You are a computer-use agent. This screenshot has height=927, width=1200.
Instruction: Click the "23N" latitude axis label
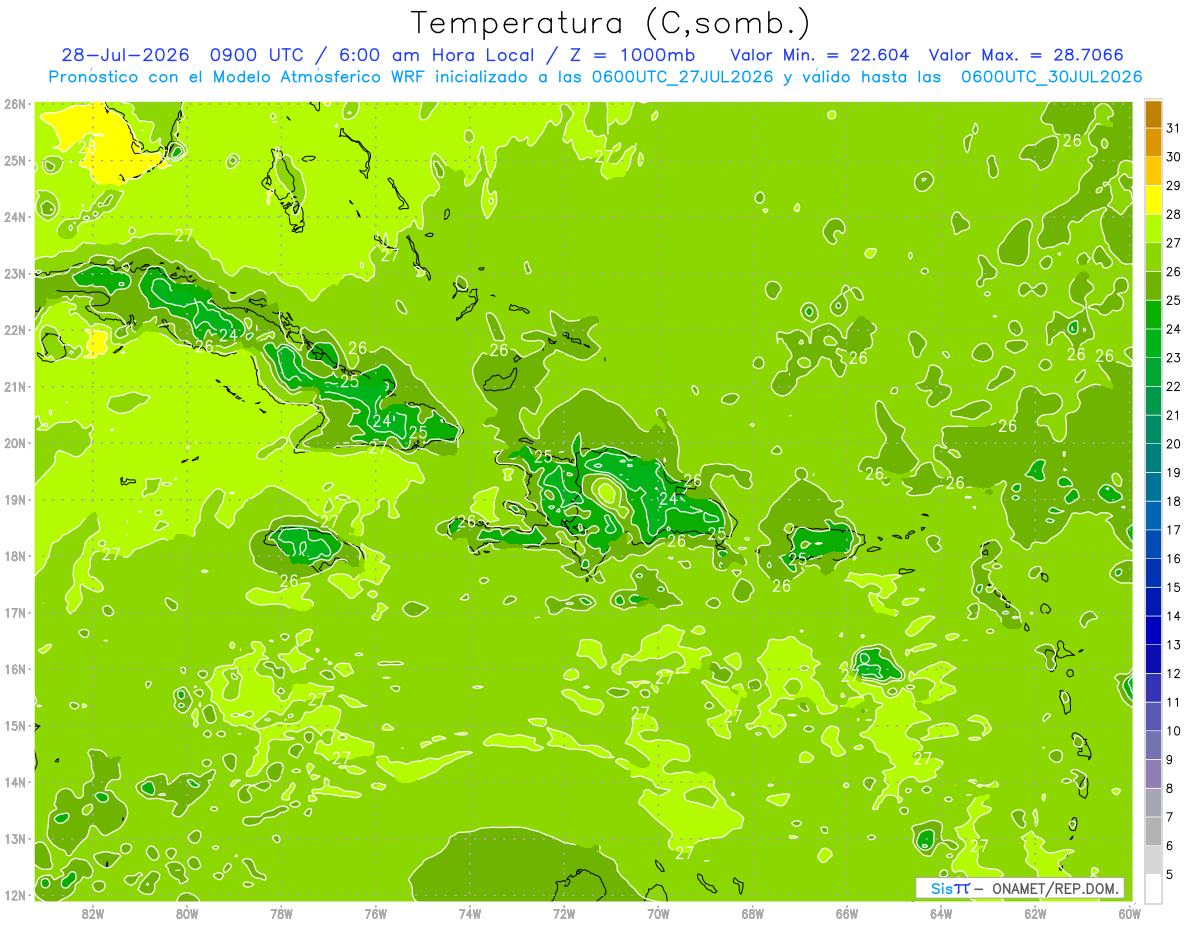pyautogui.click(x=15, y=273)
